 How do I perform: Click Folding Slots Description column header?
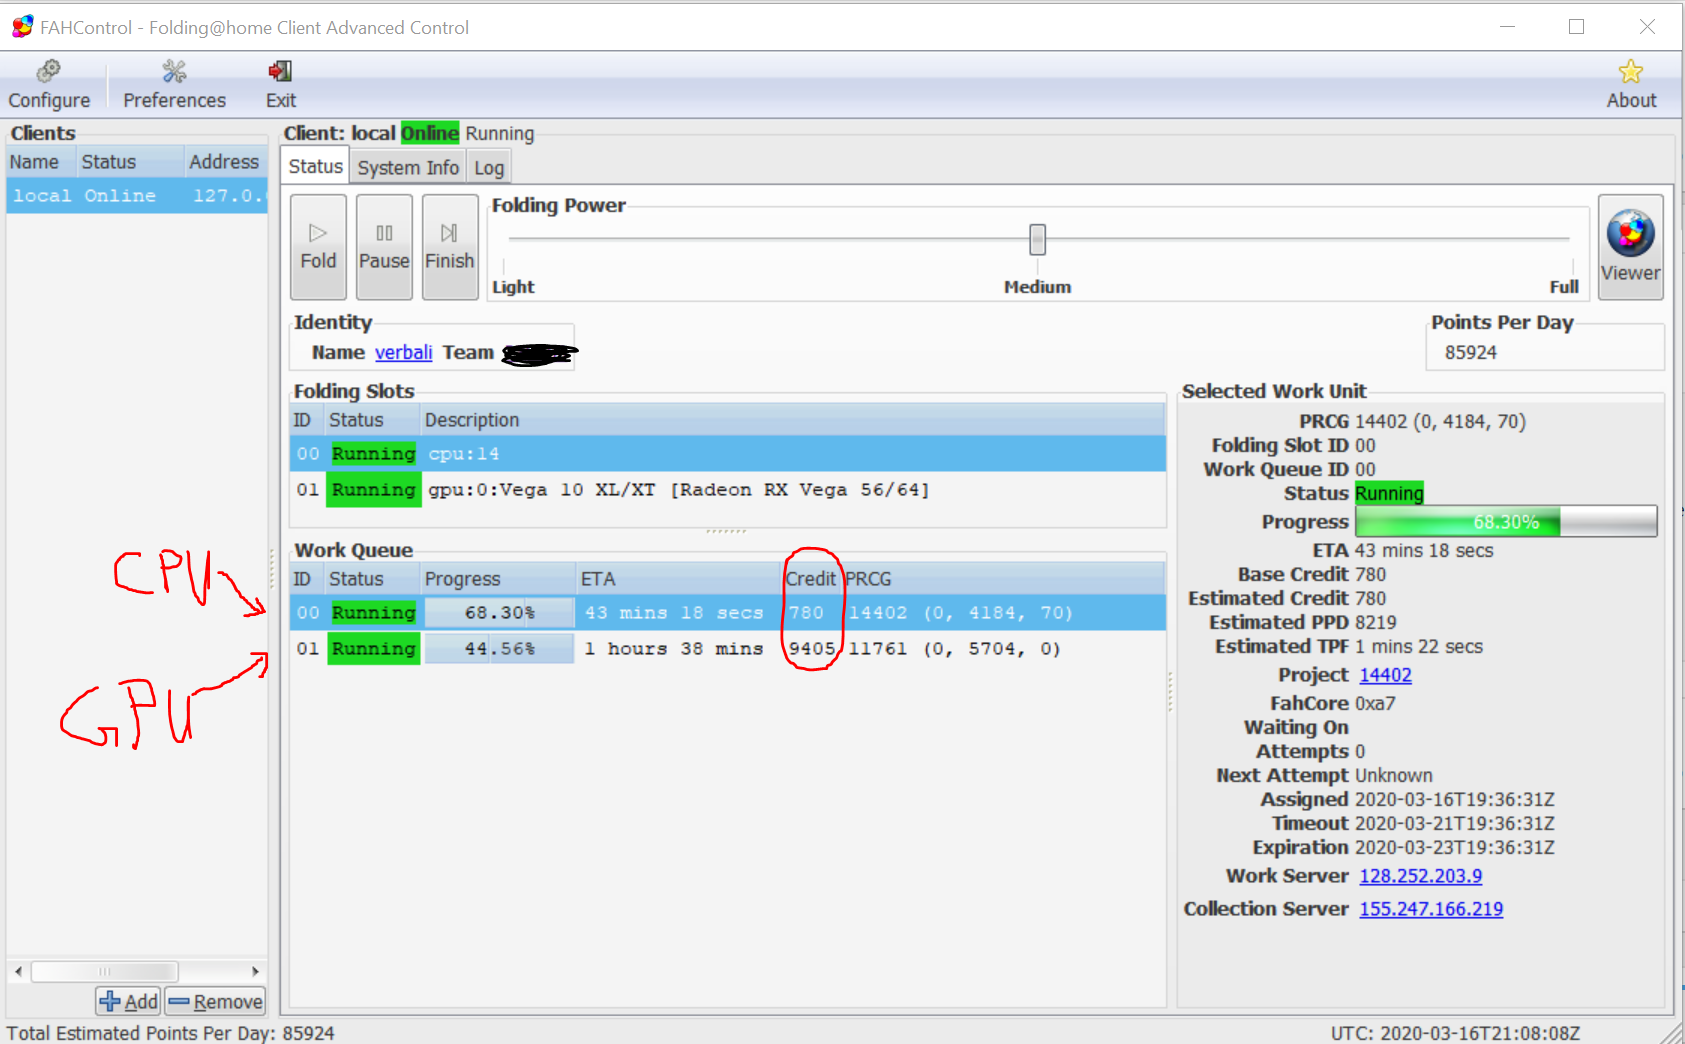[793, 420]
